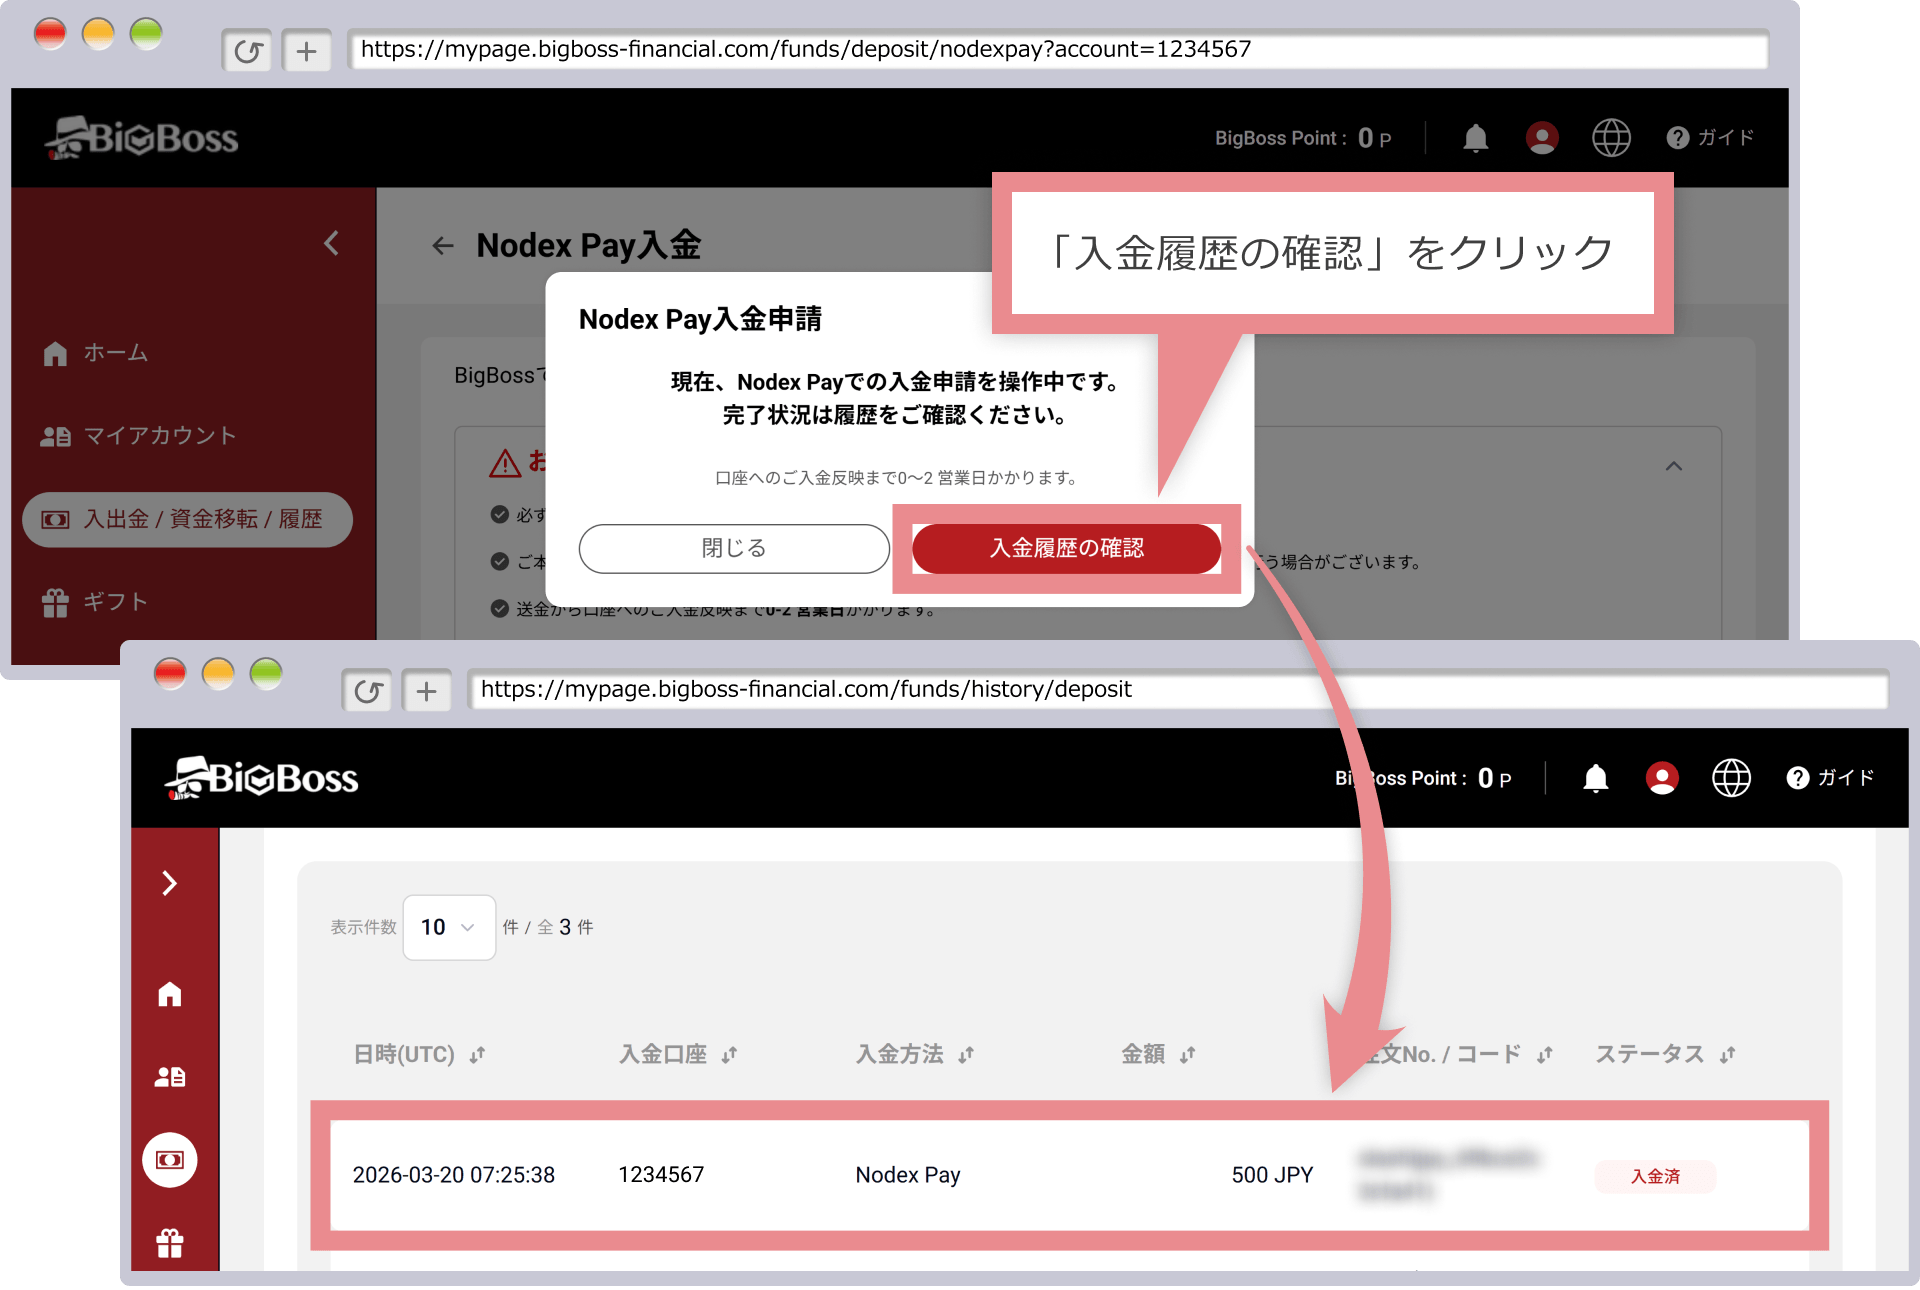Select ホーム in the sidebar menu
This screenshot has width=1920, height=1290.
[x=96, y=353]
